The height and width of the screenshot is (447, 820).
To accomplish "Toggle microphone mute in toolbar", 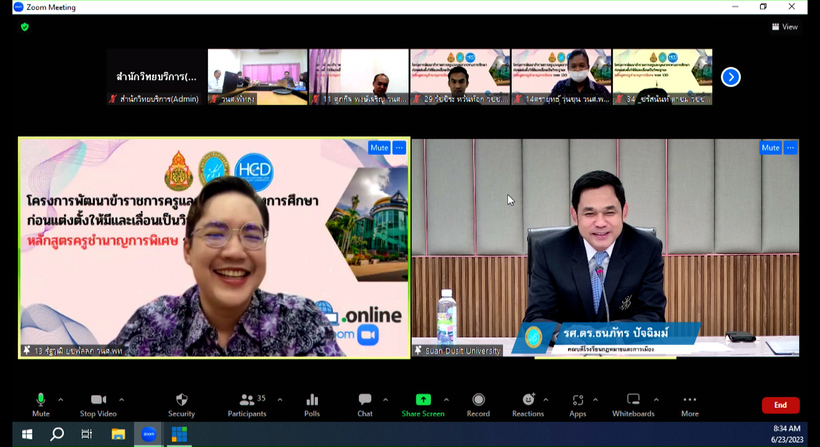I will (x=41, y=404).
